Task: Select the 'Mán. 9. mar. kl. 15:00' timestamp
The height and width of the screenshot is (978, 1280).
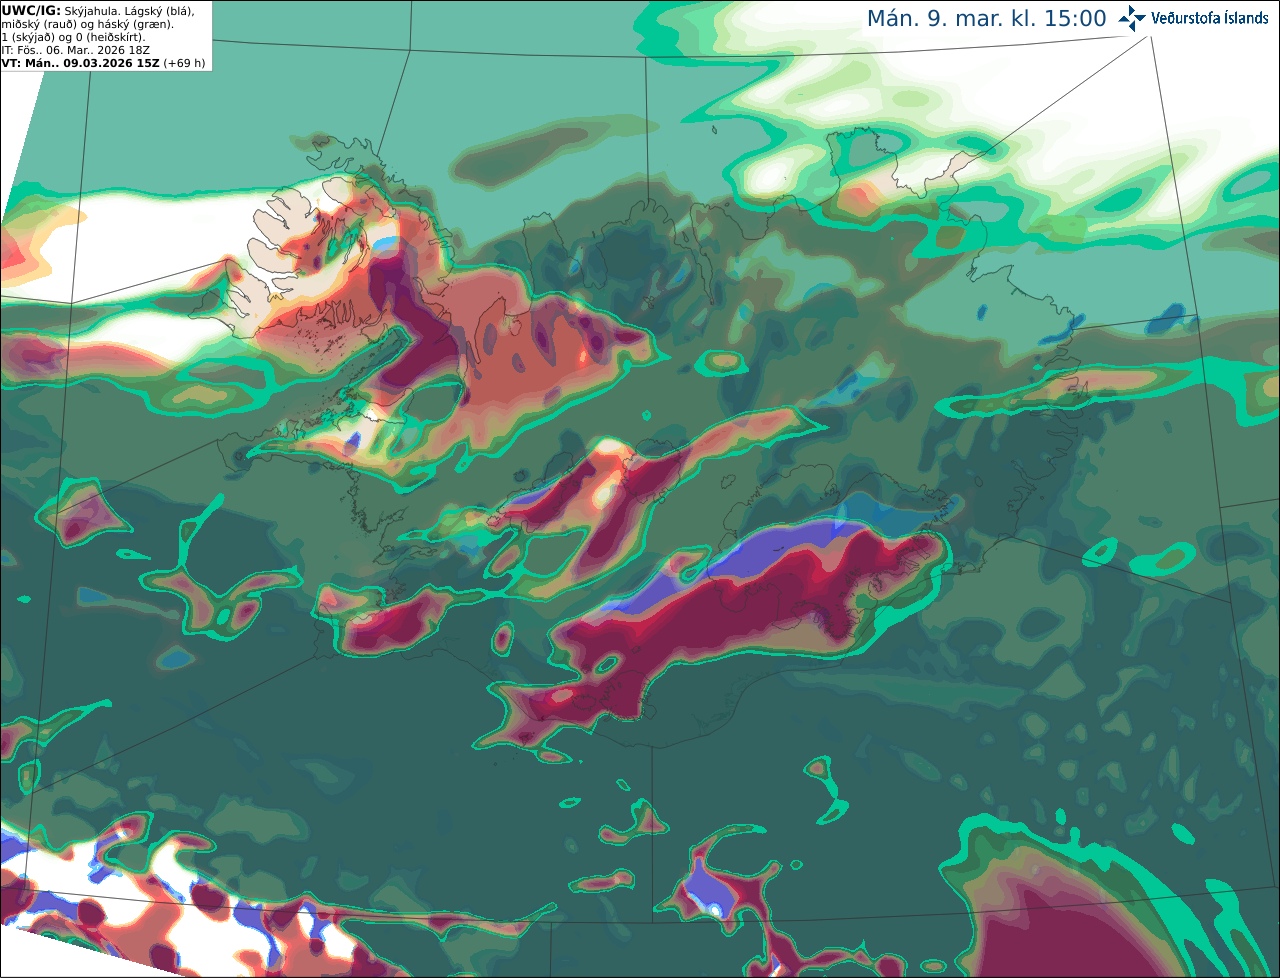Action: coord(987,19)
